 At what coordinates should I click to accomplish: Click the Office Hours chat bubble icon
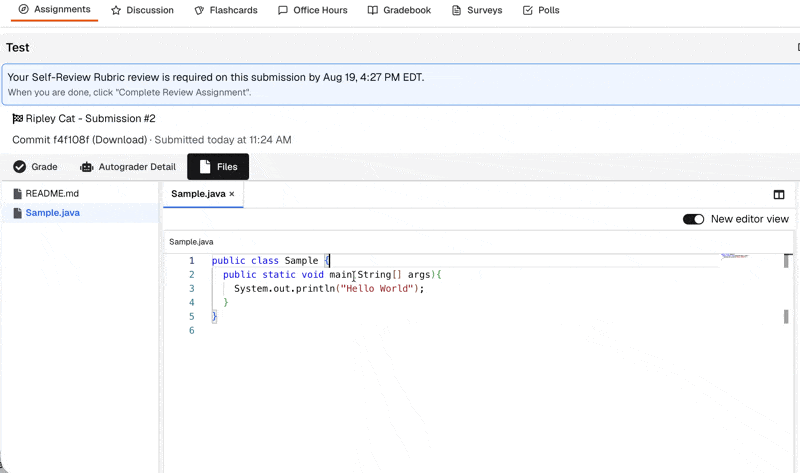click(283, 10)
